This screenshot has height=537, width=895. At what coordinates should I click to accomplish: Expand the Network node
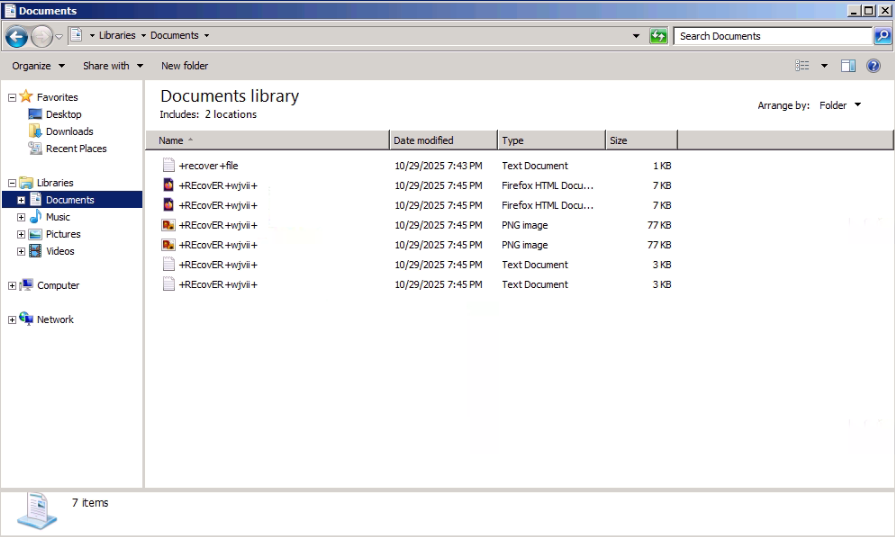(12, 320)
